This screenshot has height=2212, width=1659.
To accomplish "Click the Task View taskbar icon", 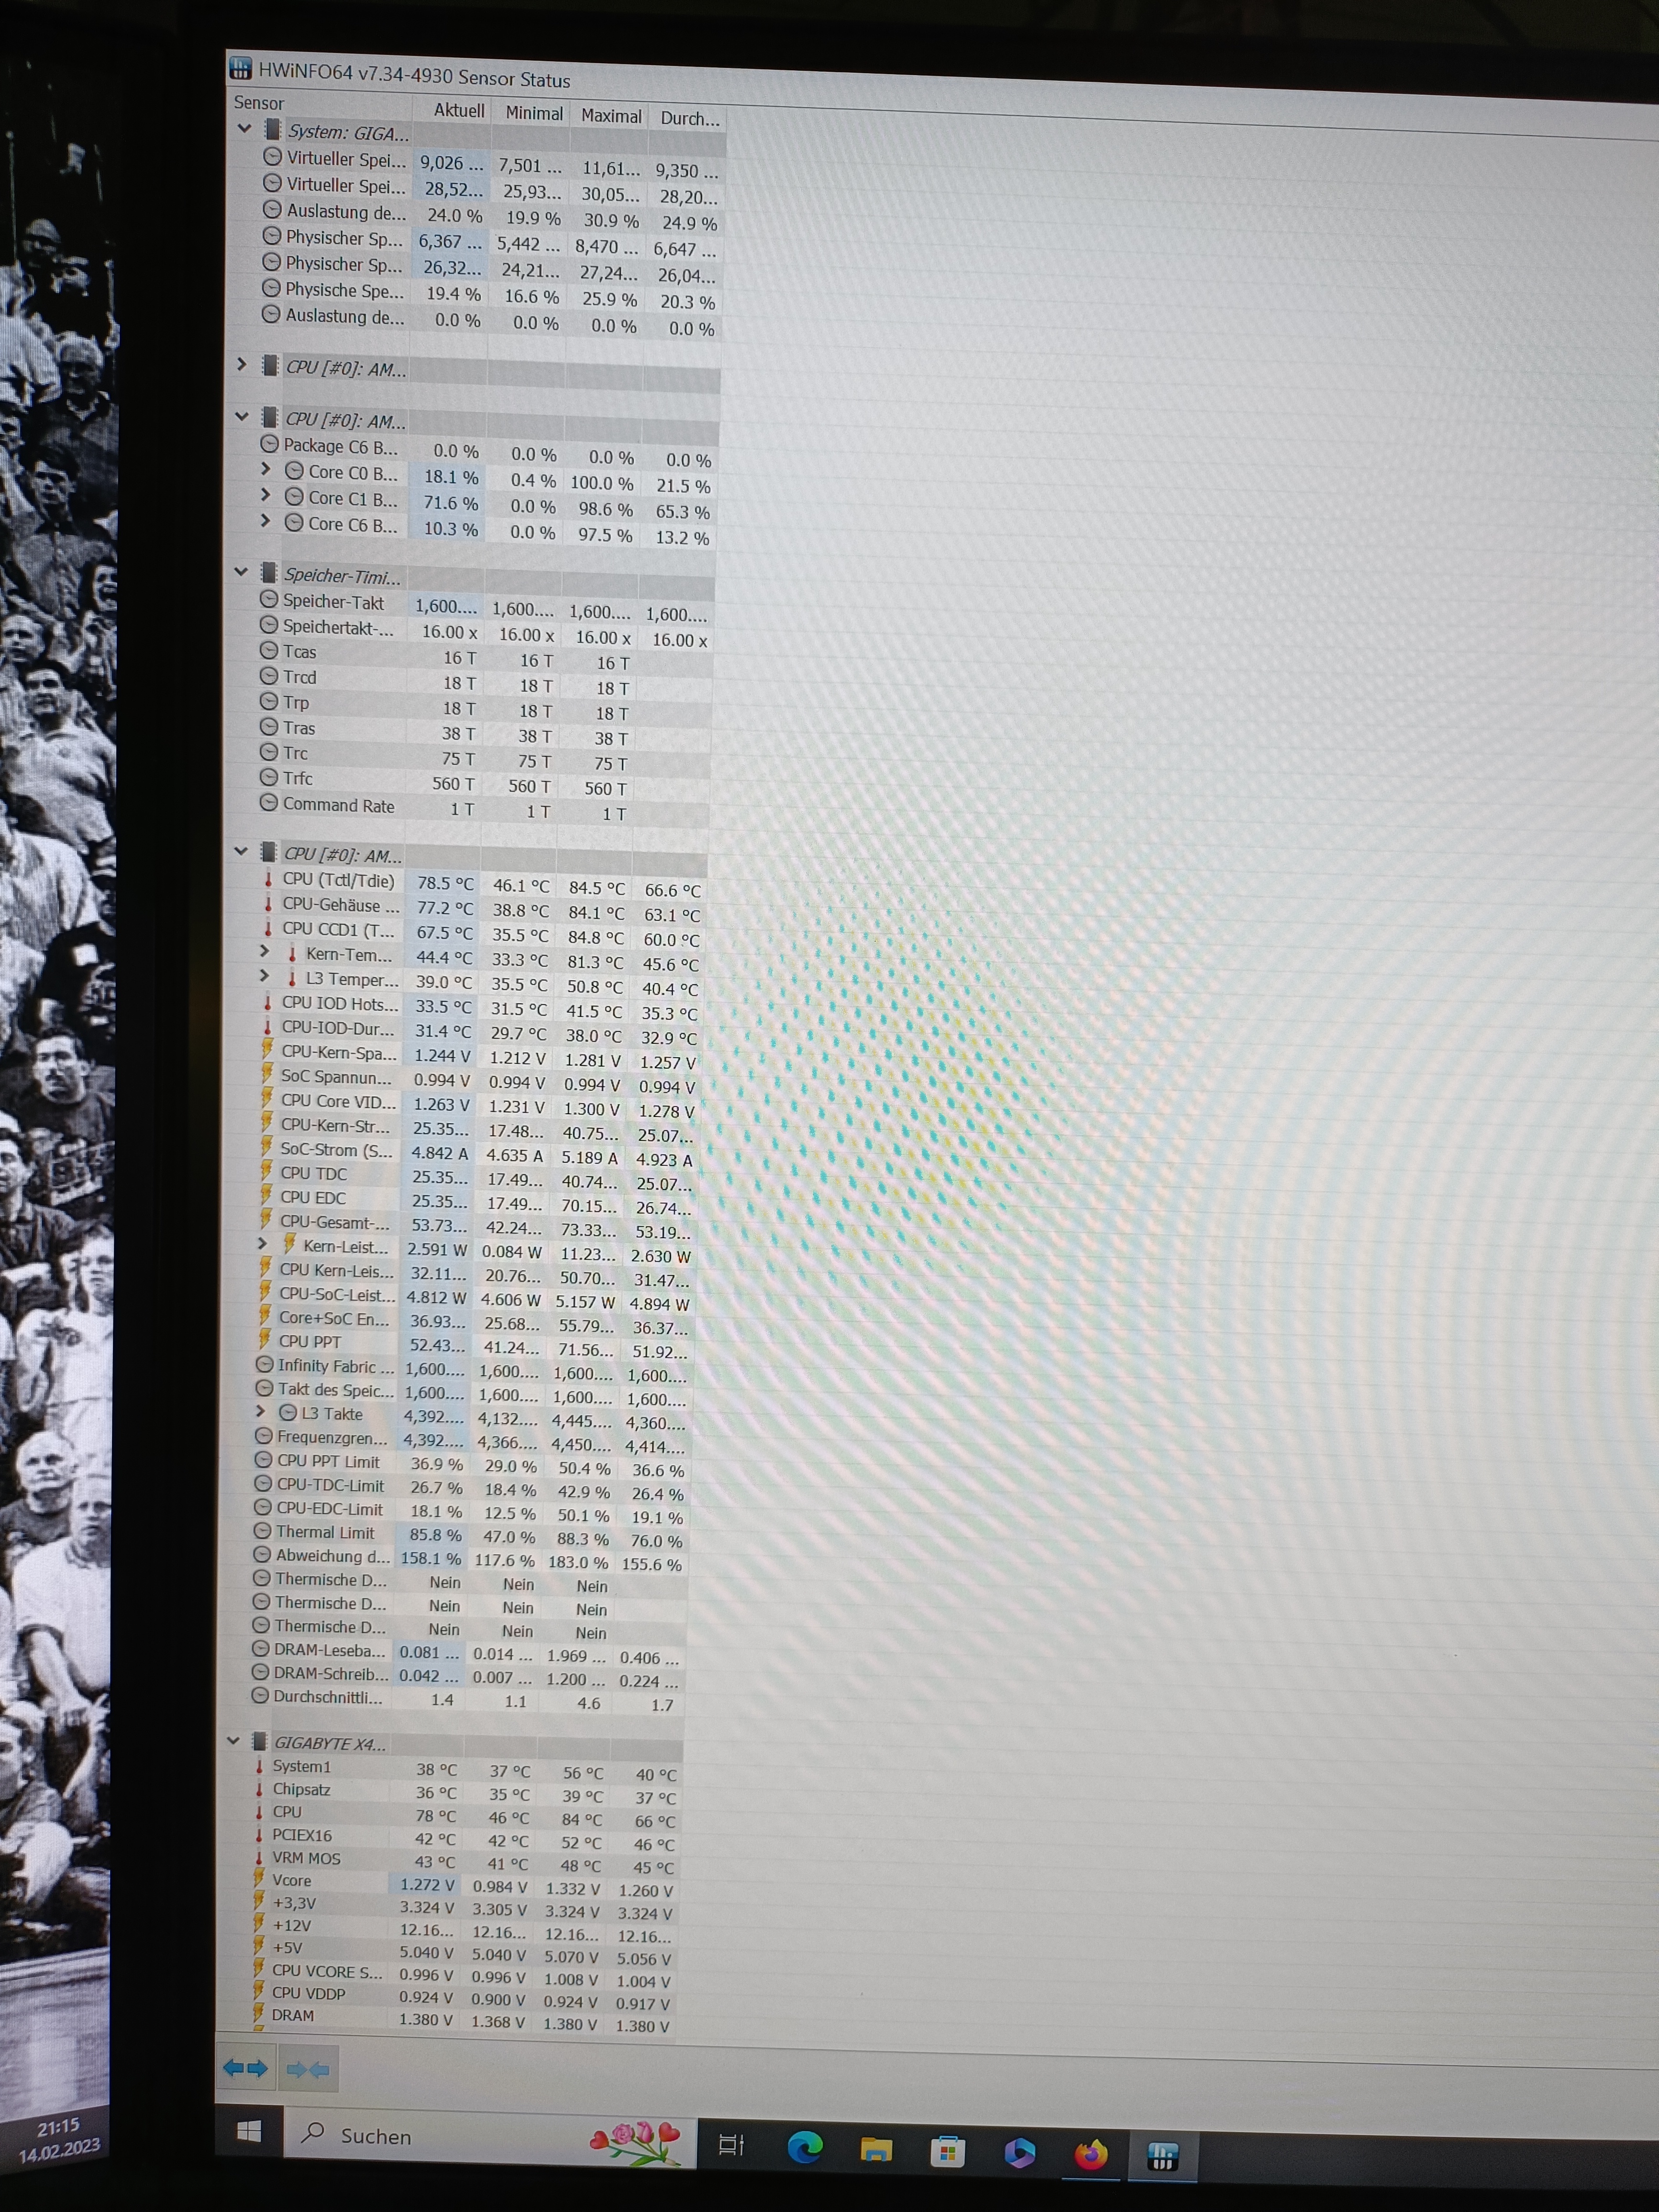I will click(732, 2145).
